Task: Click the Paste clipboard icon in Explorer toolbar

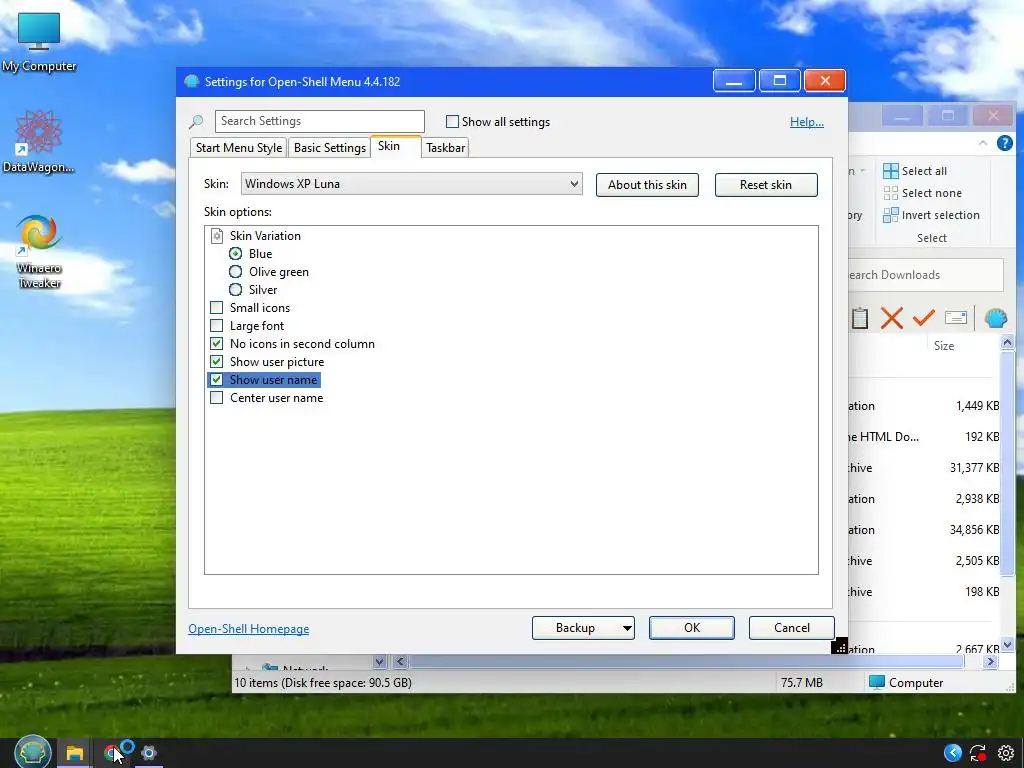Action: coord(859,318)
